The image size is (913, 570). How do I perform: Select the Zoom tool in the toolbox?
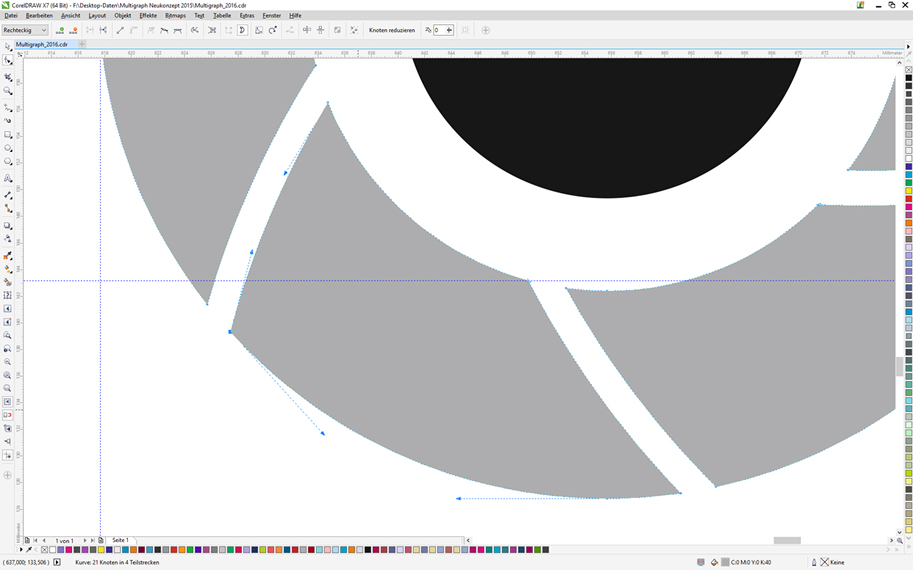point(8,91)
